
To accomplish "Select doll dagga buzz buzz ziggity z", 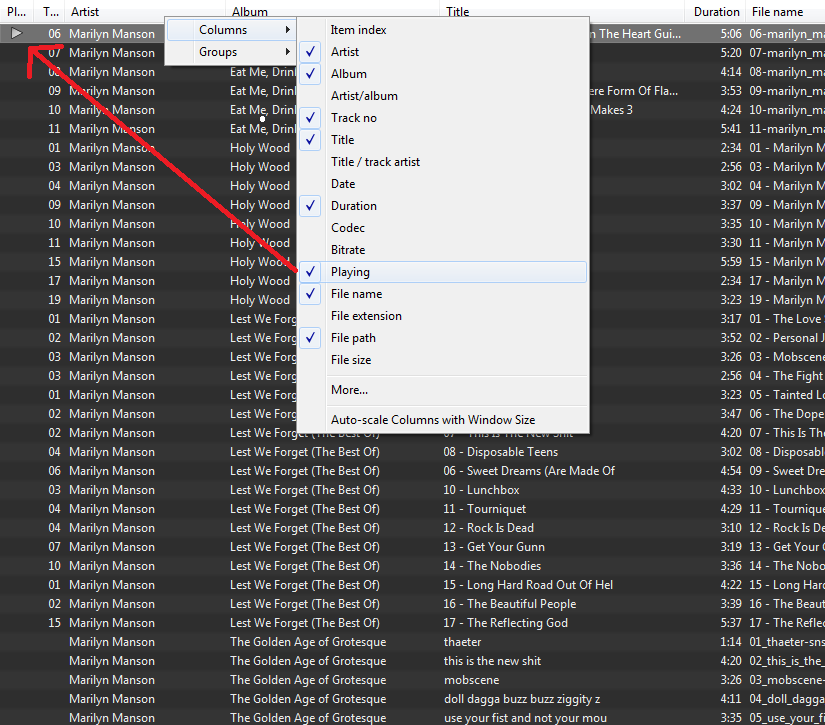I will pos(522,699).
